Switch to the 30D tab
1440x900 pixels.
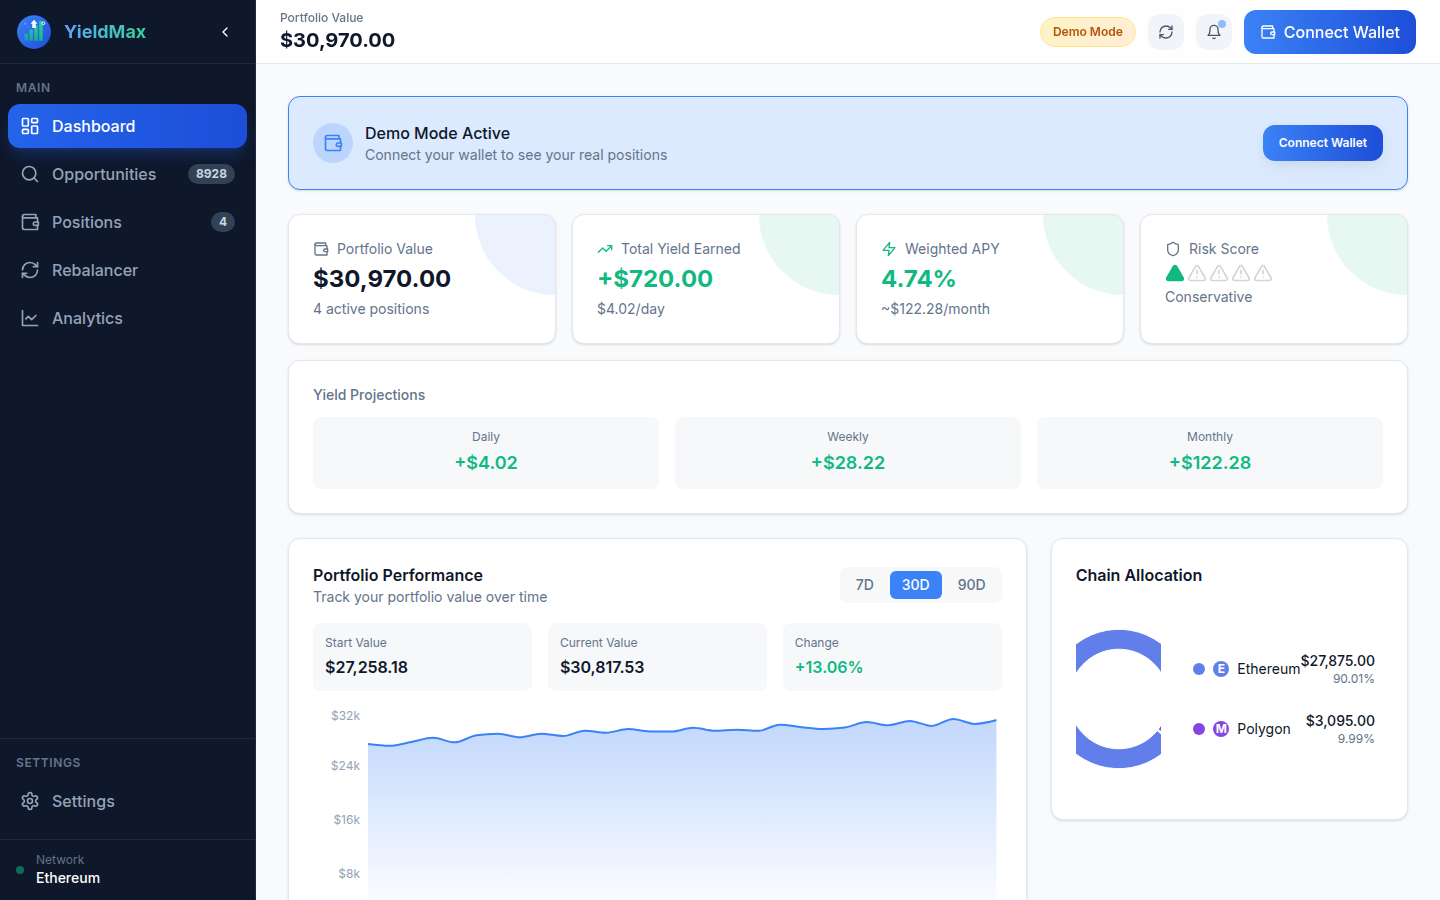915,585
